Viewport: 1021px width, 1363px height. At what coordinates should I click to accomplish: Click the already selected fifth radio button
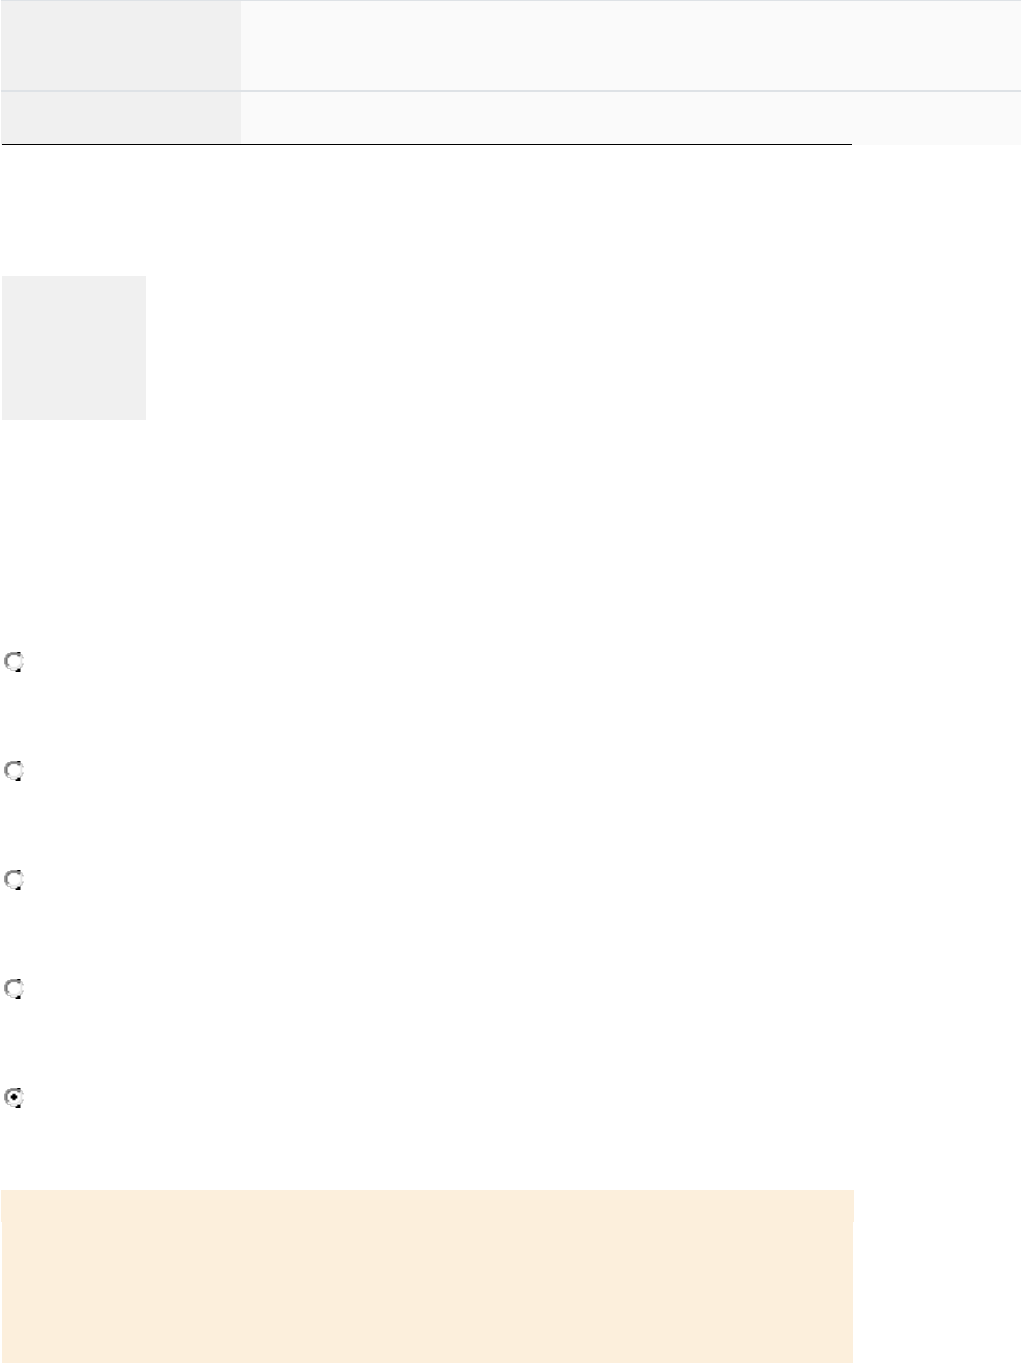pos(14,1098)
